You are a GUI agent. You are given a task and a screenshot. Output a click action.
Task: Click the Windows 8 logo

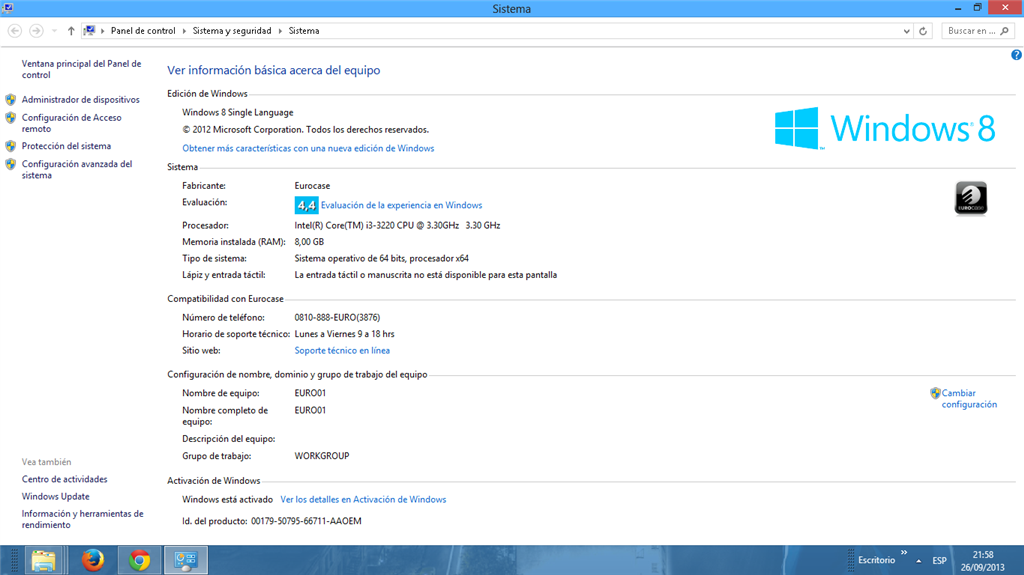[885, 128]
